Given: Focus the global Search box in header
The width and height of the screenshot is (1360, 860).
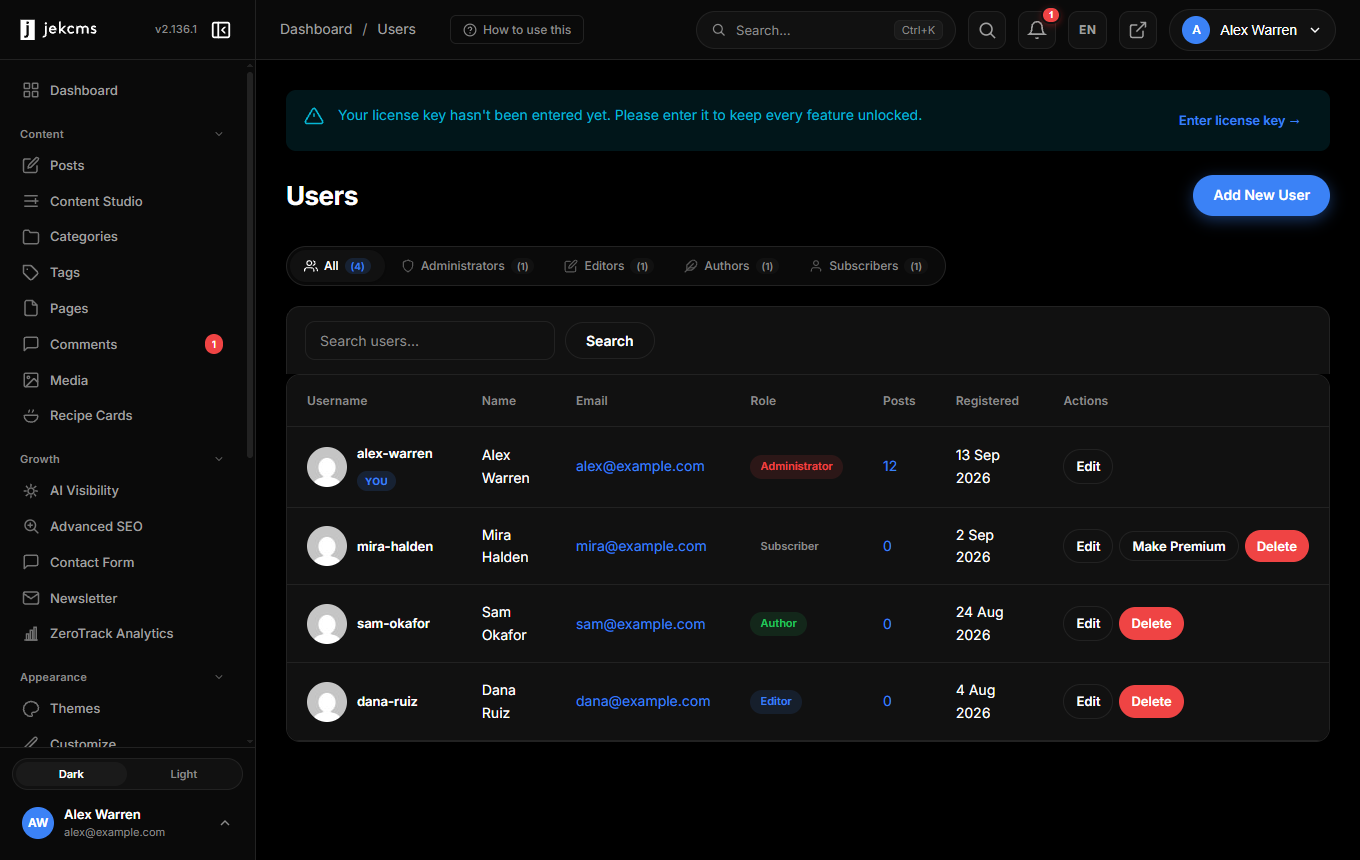Looking at the screenshot, I should tap(826, 30).
